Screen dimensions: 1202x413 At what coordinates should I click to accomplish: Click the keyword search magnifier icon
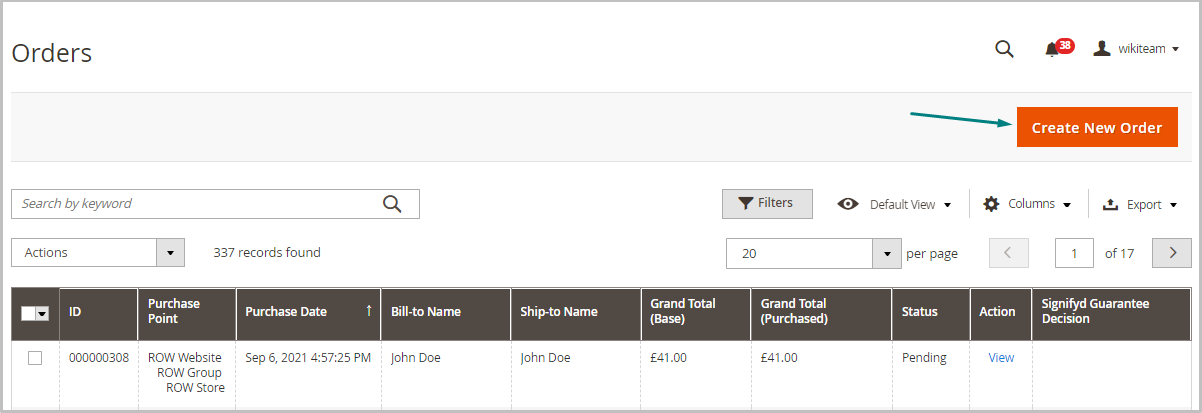tap(392, 204)
